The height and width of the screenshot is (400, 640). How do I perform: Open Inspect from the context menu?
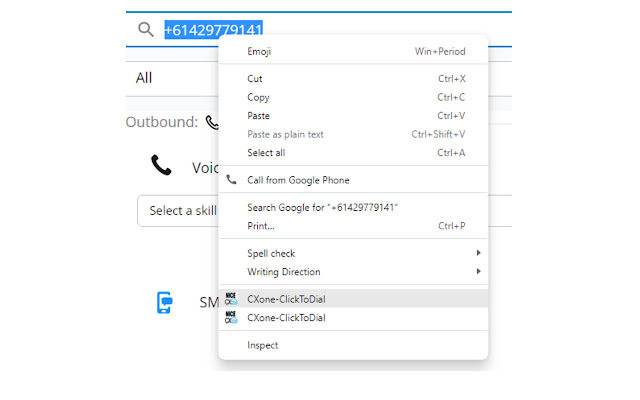coord(263,346)
